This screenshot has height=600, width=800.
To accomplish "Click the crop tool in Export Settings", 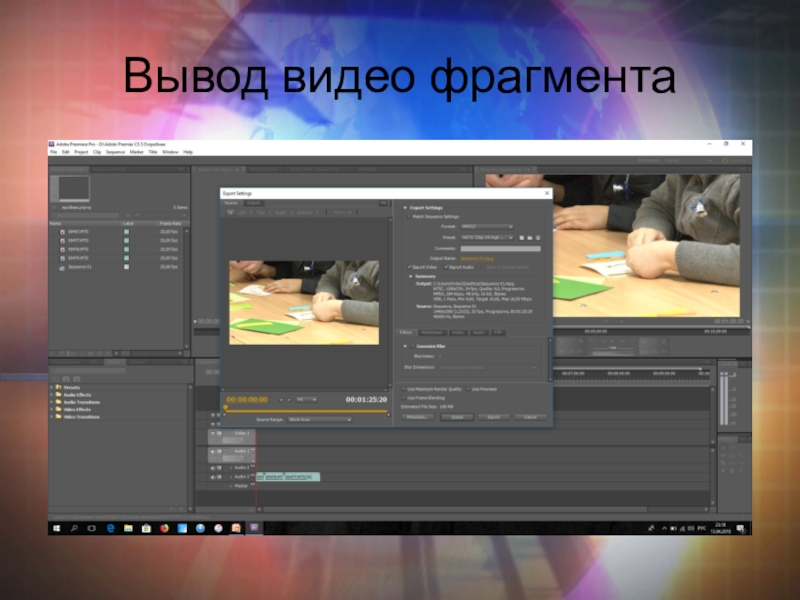I will [x=230, y=212].
